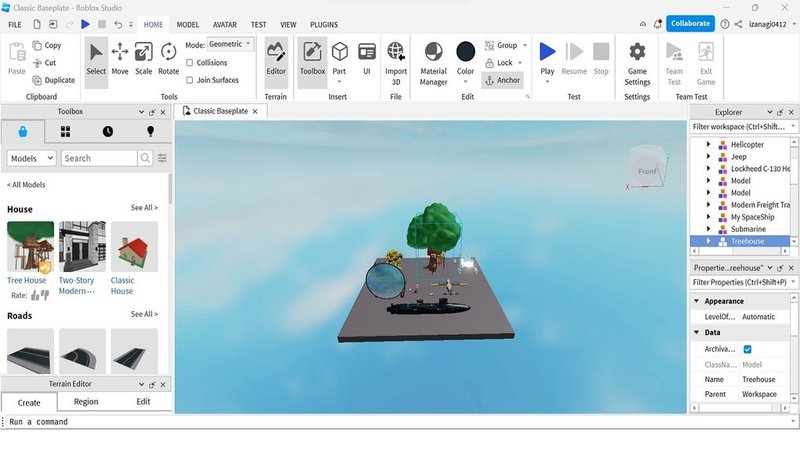This screenshot has width=800, height=450.
Task: Click the Toolbox search magnifier
Action: [x=145, y=158]
